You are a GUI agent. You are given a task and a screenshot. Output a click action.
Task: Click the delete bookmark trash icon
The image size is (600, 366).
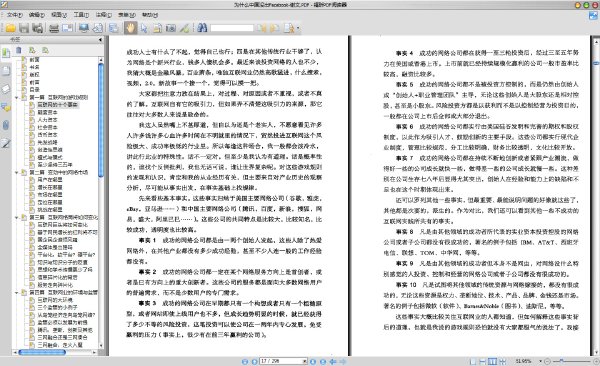point(18,50)
